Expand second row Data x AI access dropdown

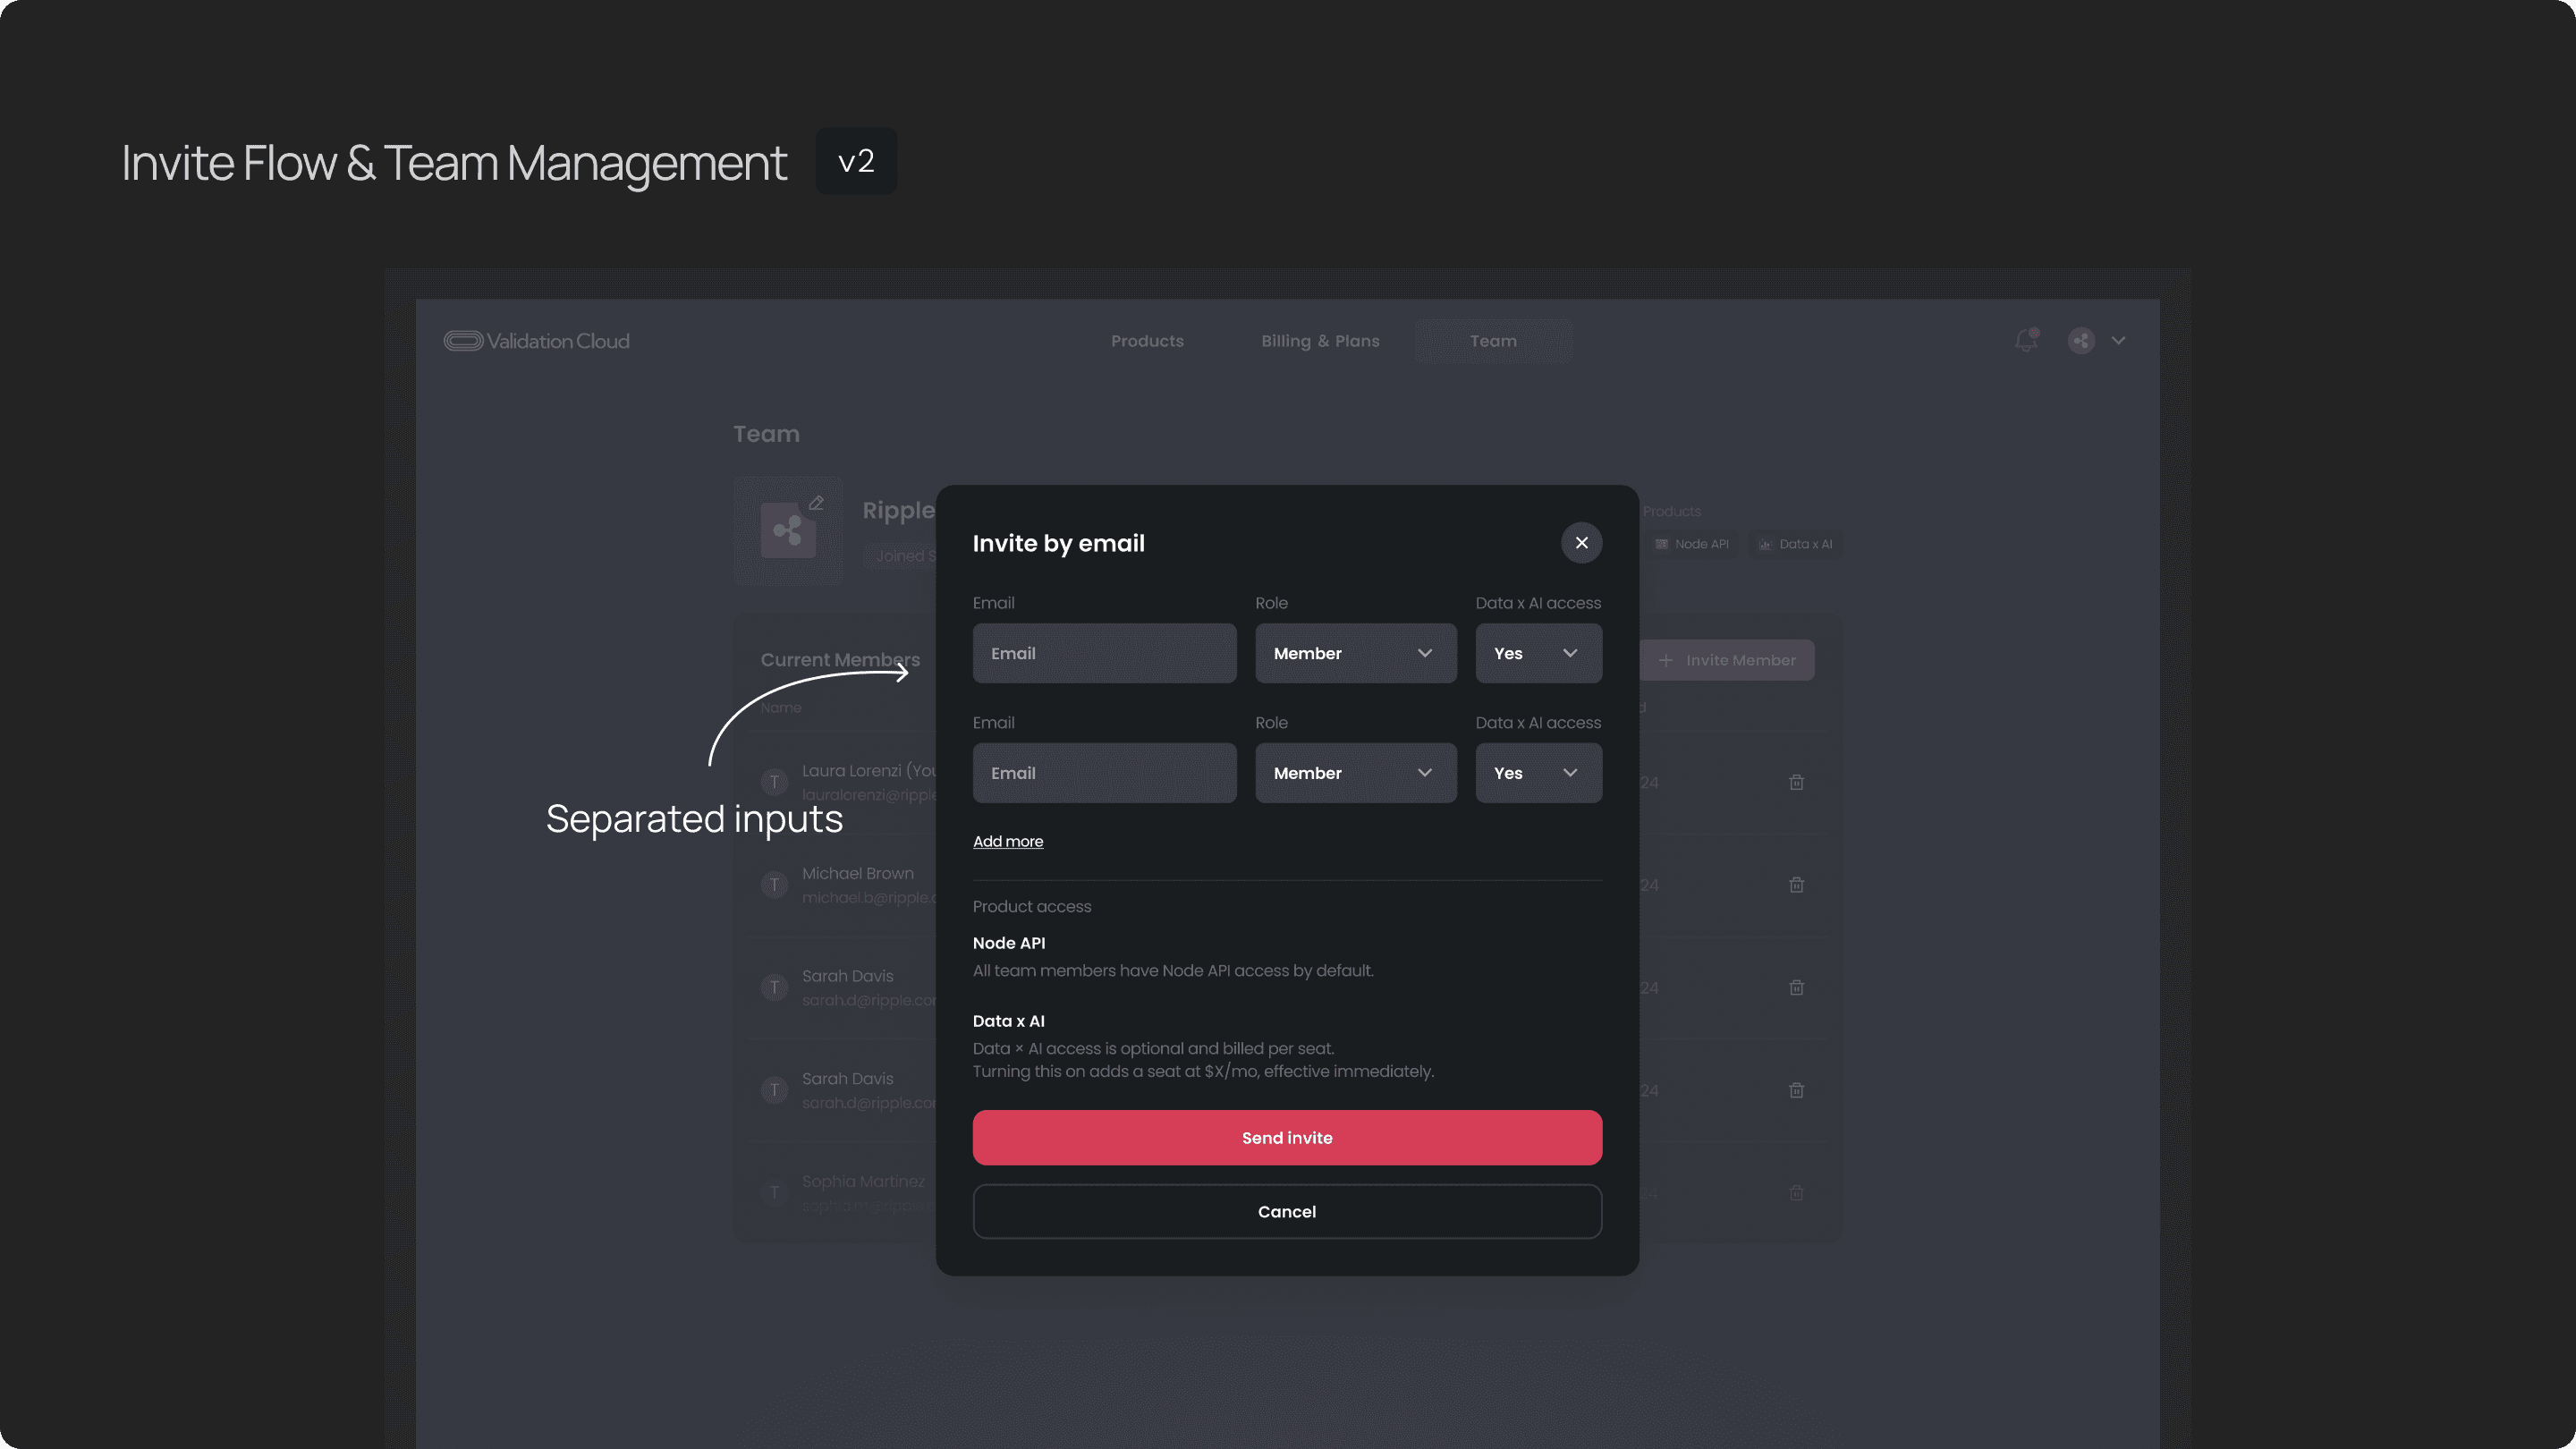point(1538,773)
